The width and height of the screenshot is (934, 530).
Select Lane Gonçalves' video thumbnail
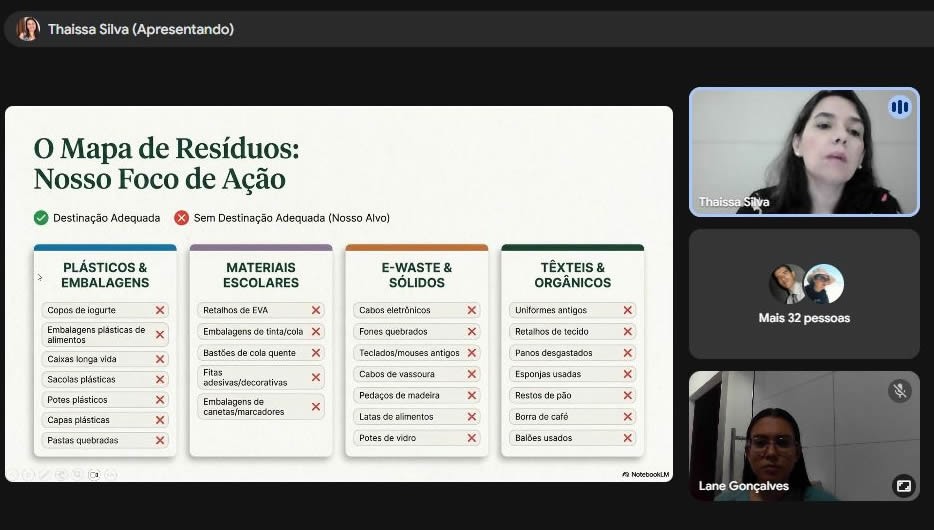coord(804,436)
